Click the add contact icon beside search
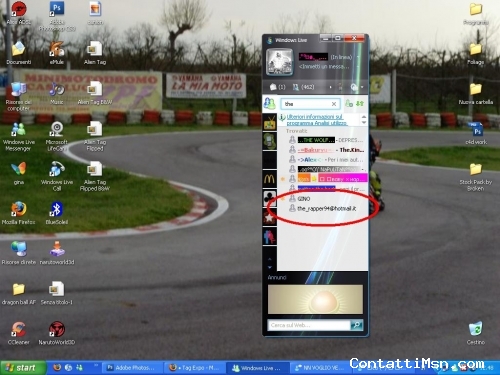This screenshot has width=500, height=375. point(349,104)
